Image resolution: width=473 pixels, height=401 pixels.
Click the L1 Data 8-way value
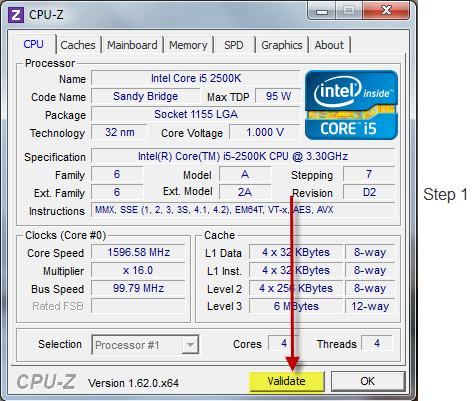(x=370, y=252)
